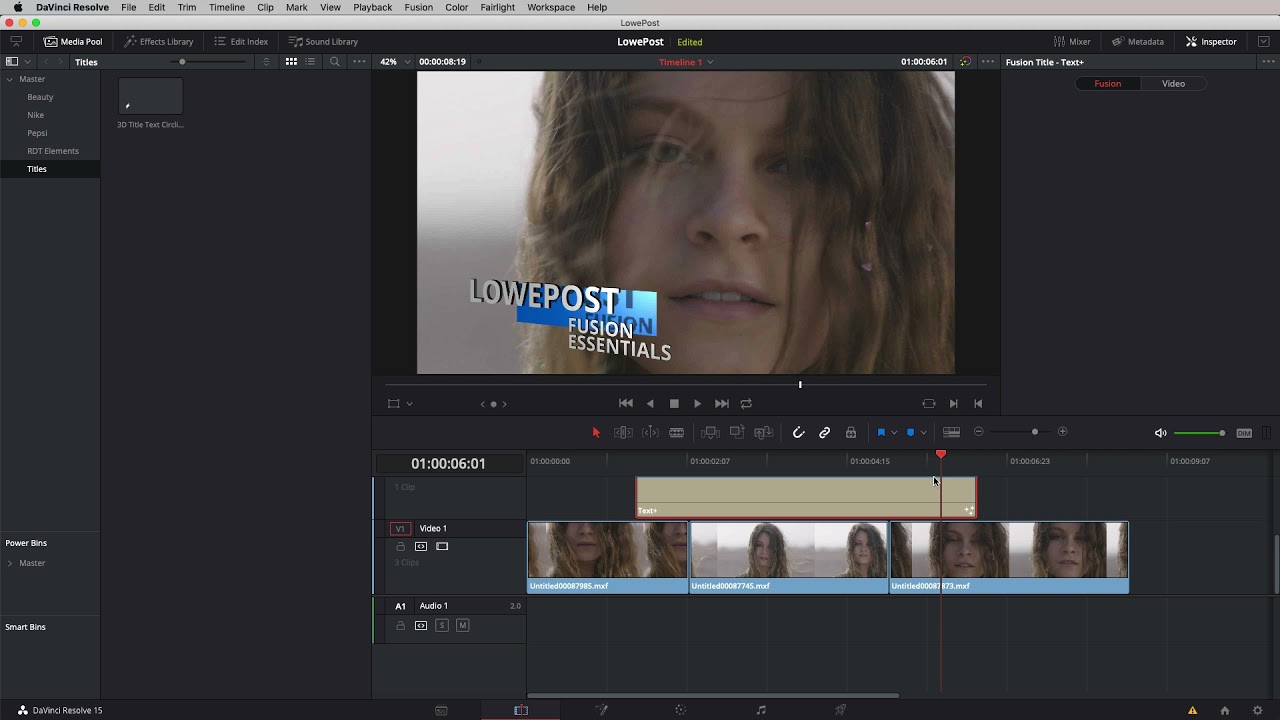
Task: Select the Blade Edit Mode tool
Action: (x=677, y=432)
